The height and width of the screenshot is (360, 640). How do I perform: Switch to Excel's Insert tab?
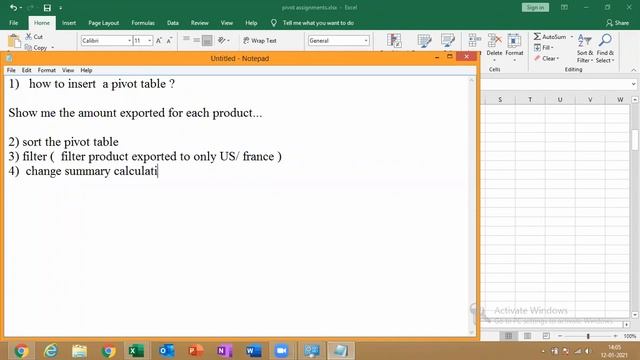[x=69, y=23]
